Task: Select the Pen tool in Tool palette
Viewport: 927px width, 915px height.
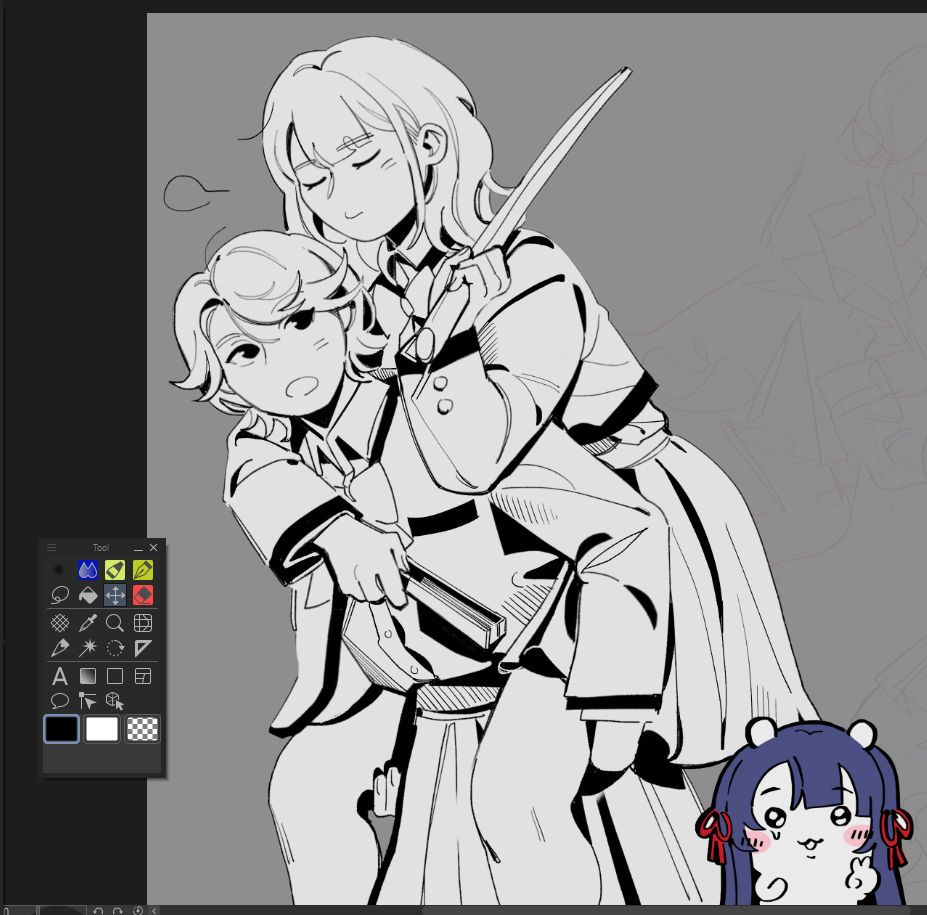Action: point(143,570)
